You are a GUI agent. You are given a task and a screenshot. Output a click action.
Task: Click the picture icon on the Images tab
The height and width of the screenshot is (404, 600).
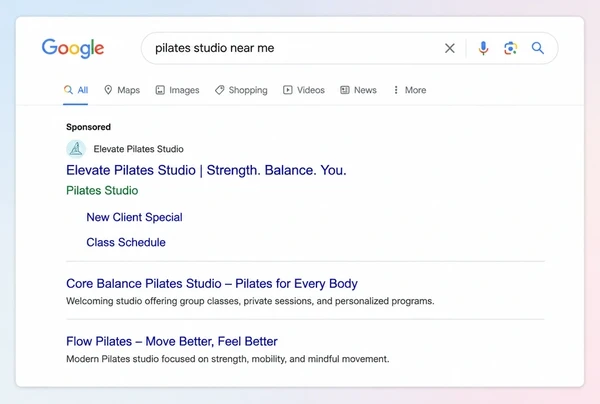[x=160, y=90]
